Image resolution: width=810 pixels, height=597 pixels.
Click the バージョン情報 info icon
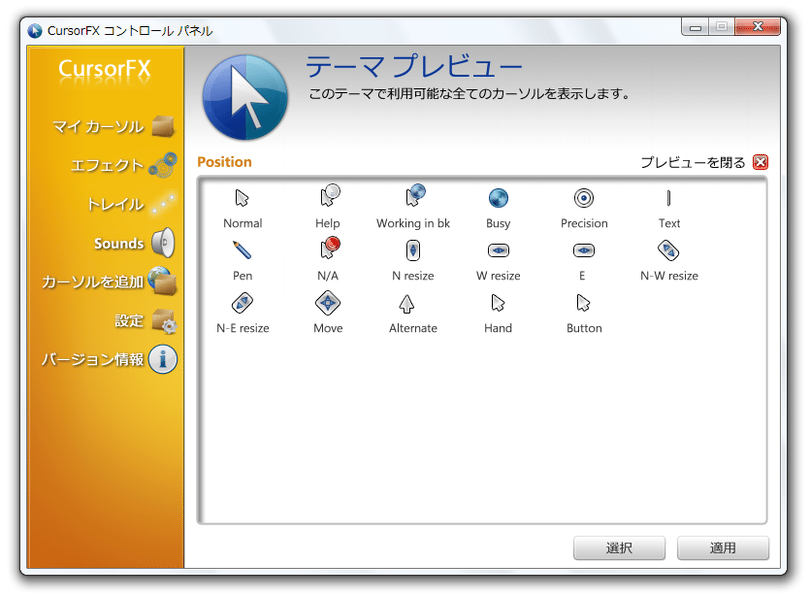pos(163,359)
